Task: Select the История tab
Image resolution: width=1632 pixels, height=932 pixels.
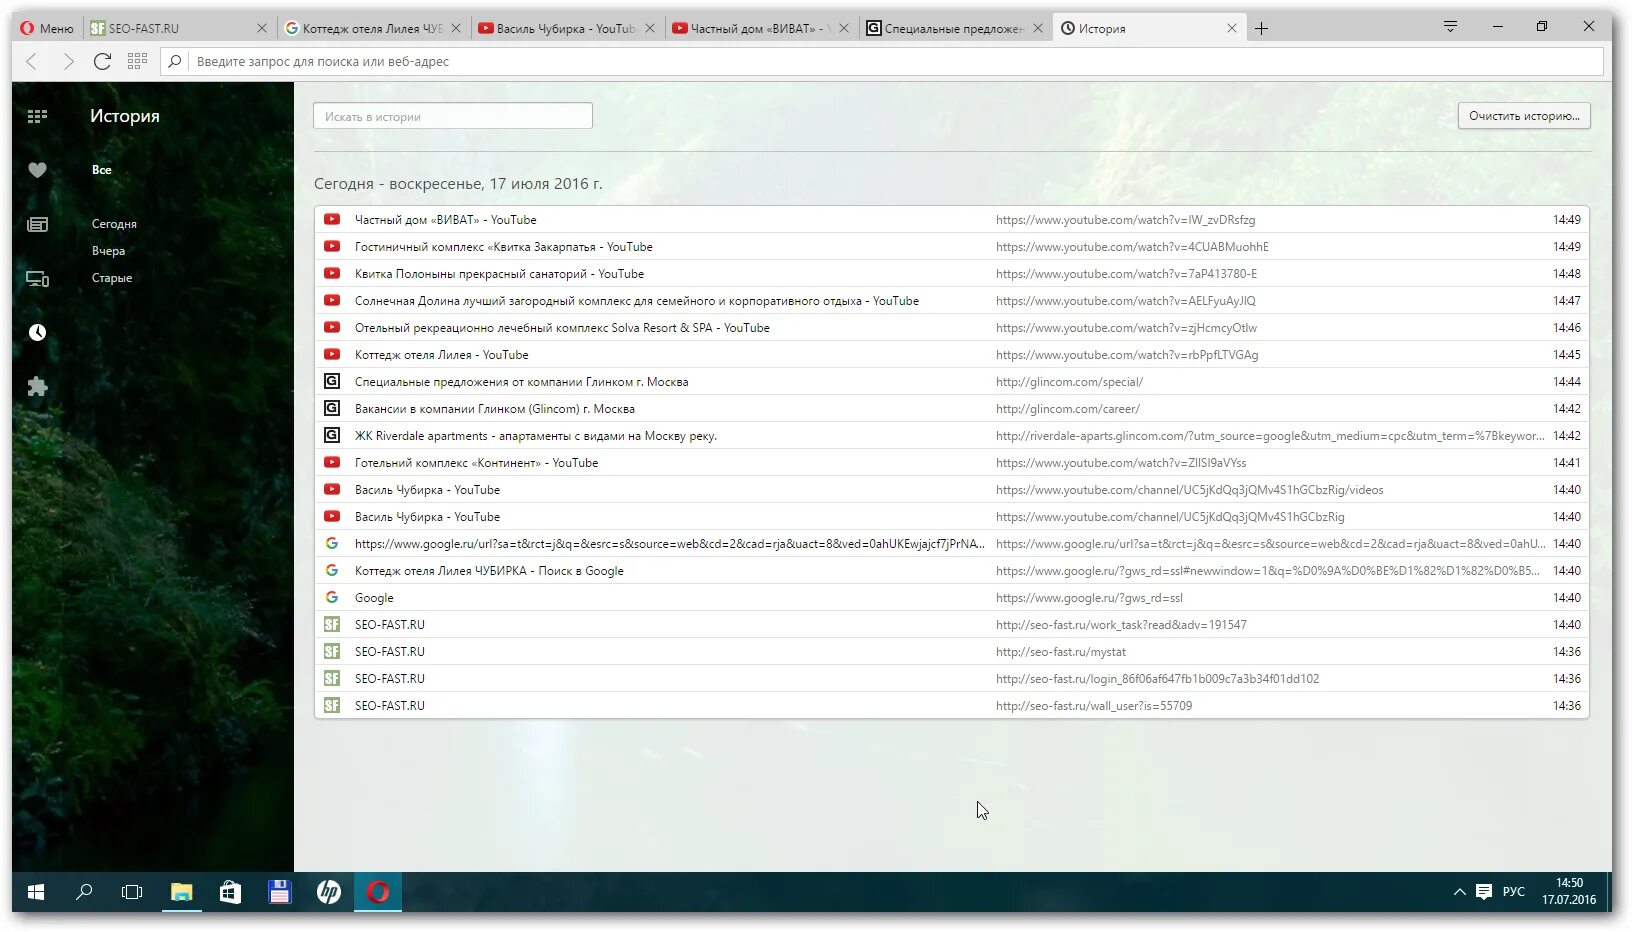Action: point(1148,29)
